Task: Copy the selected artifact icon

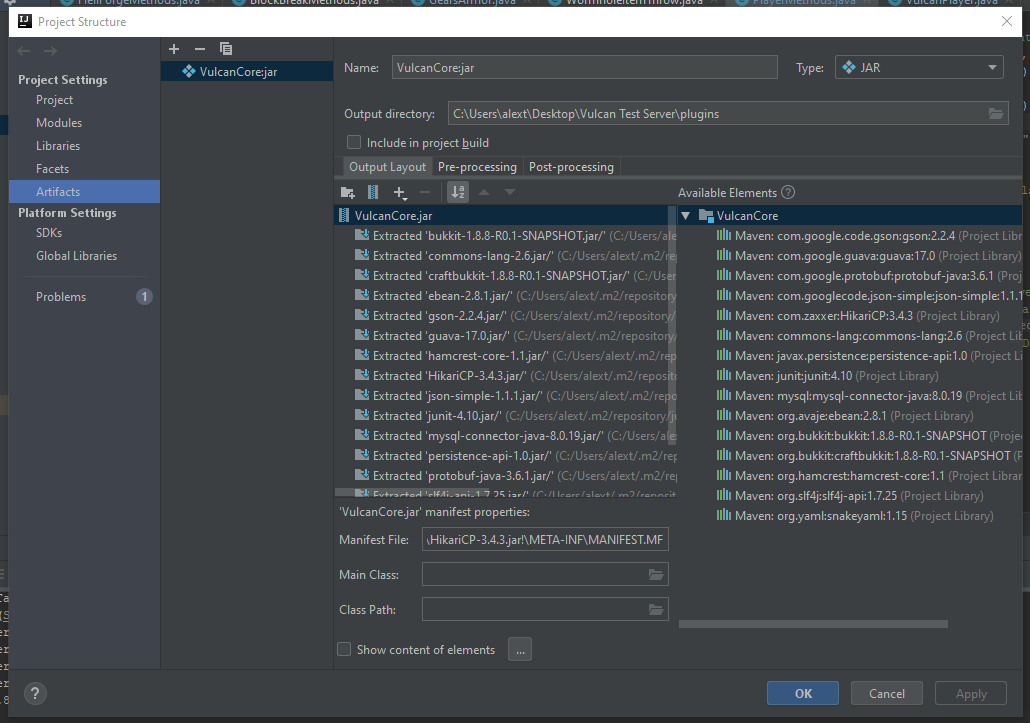Action: tap(225, 49)
